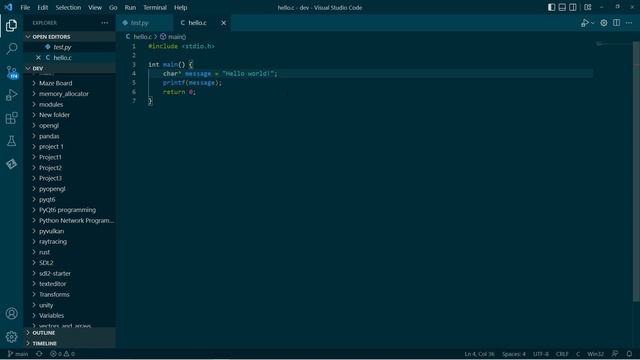Open the View menu
Screen dimensions: 640x360
95,7
